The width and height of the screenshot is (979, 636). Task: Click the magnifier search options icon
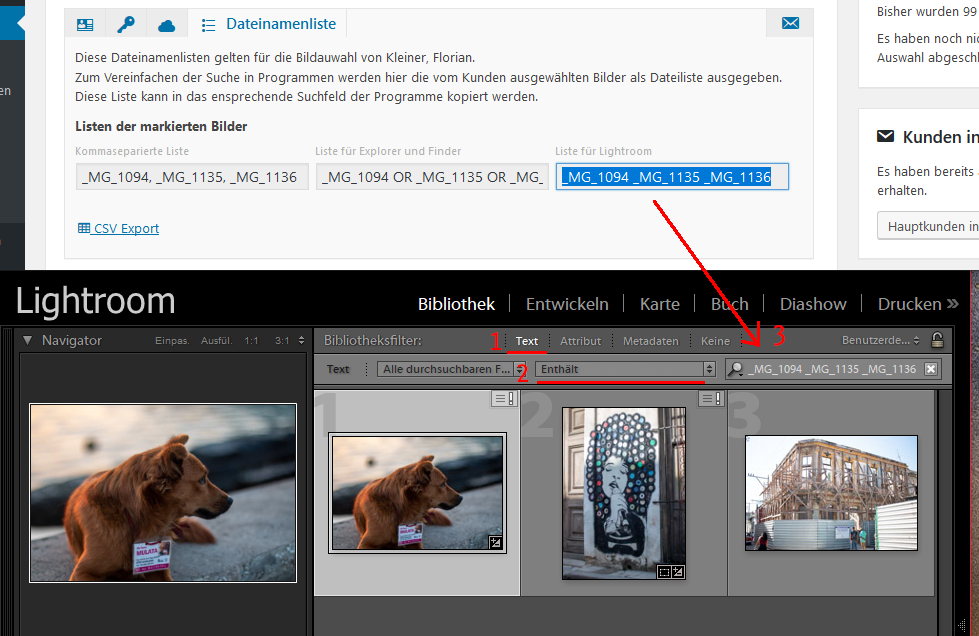737,369
